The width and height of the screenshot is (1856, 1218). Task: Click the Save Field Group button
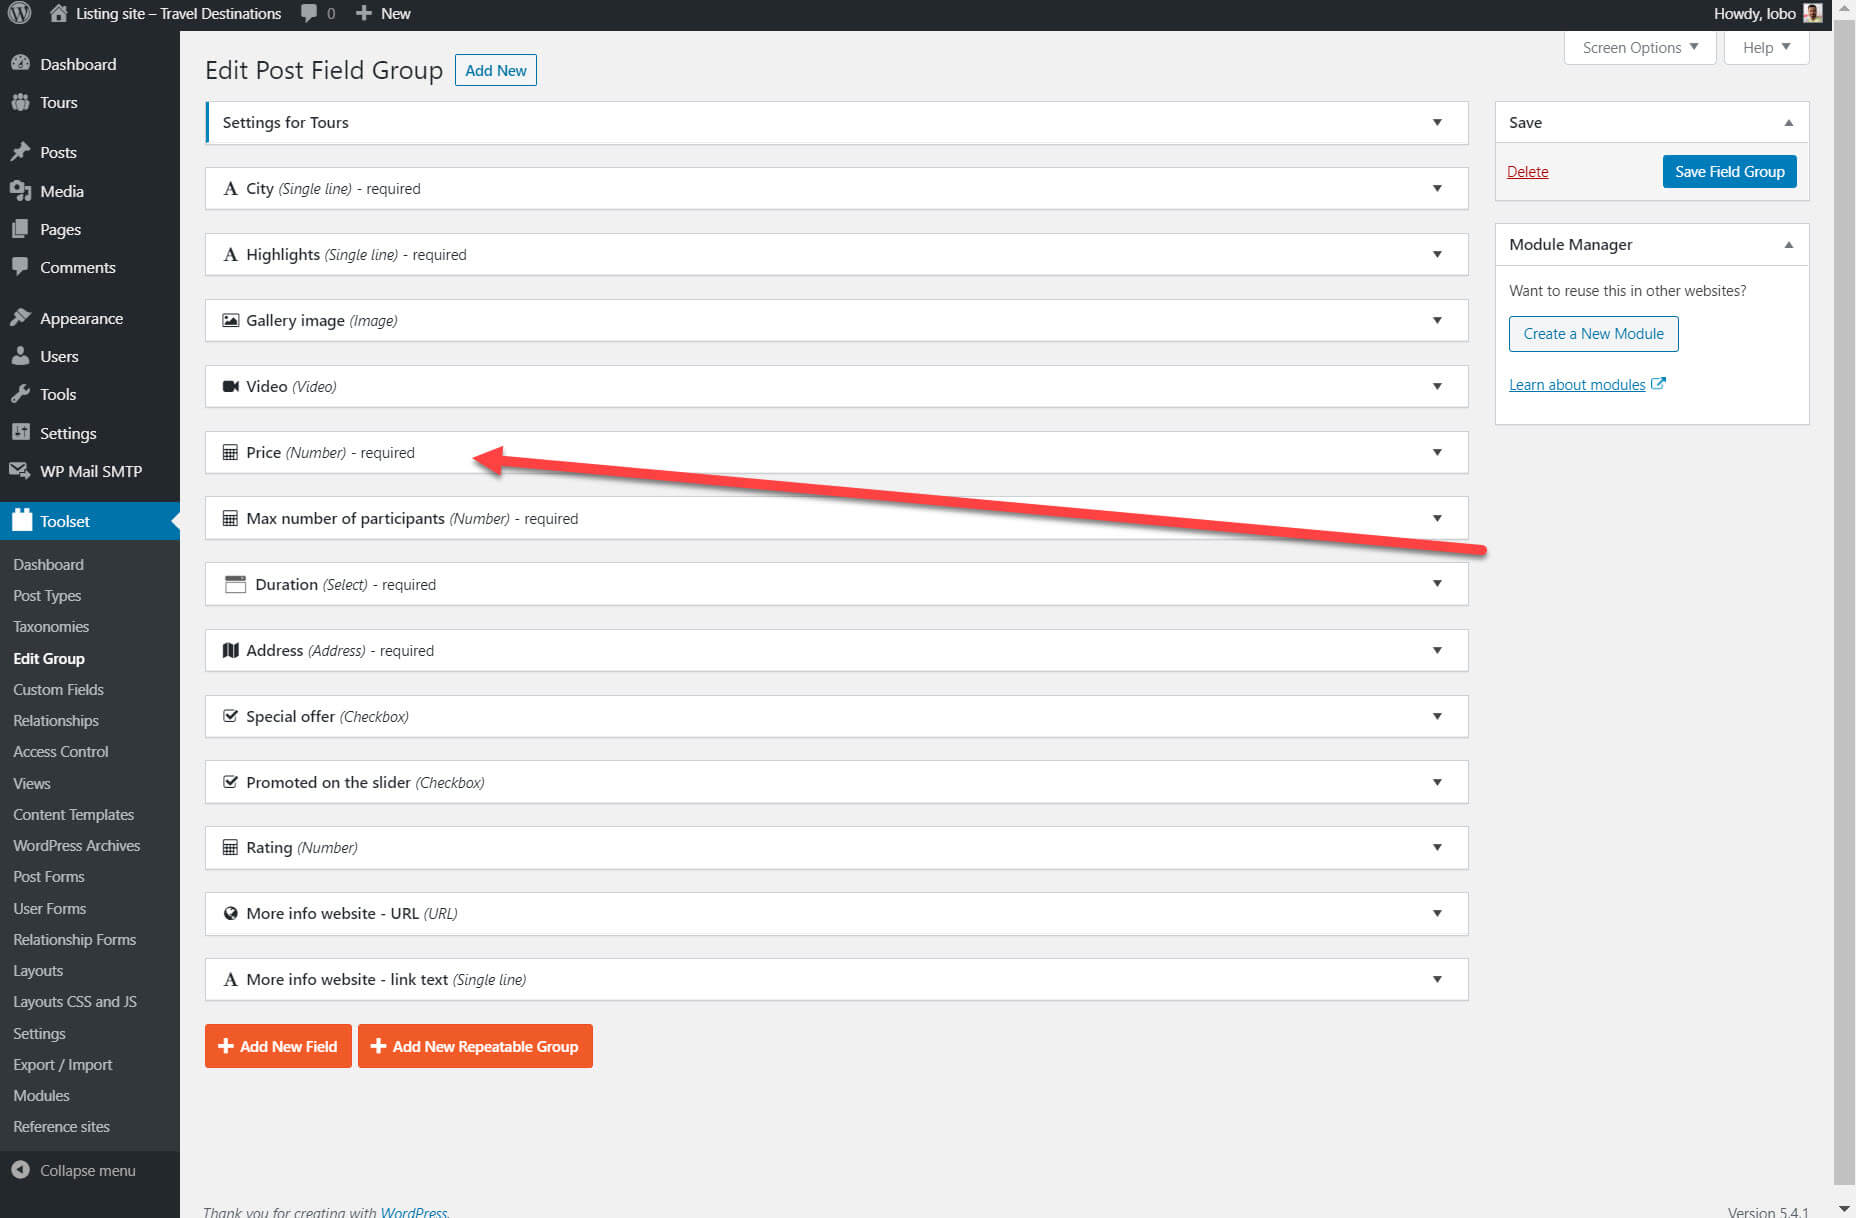1729,171
